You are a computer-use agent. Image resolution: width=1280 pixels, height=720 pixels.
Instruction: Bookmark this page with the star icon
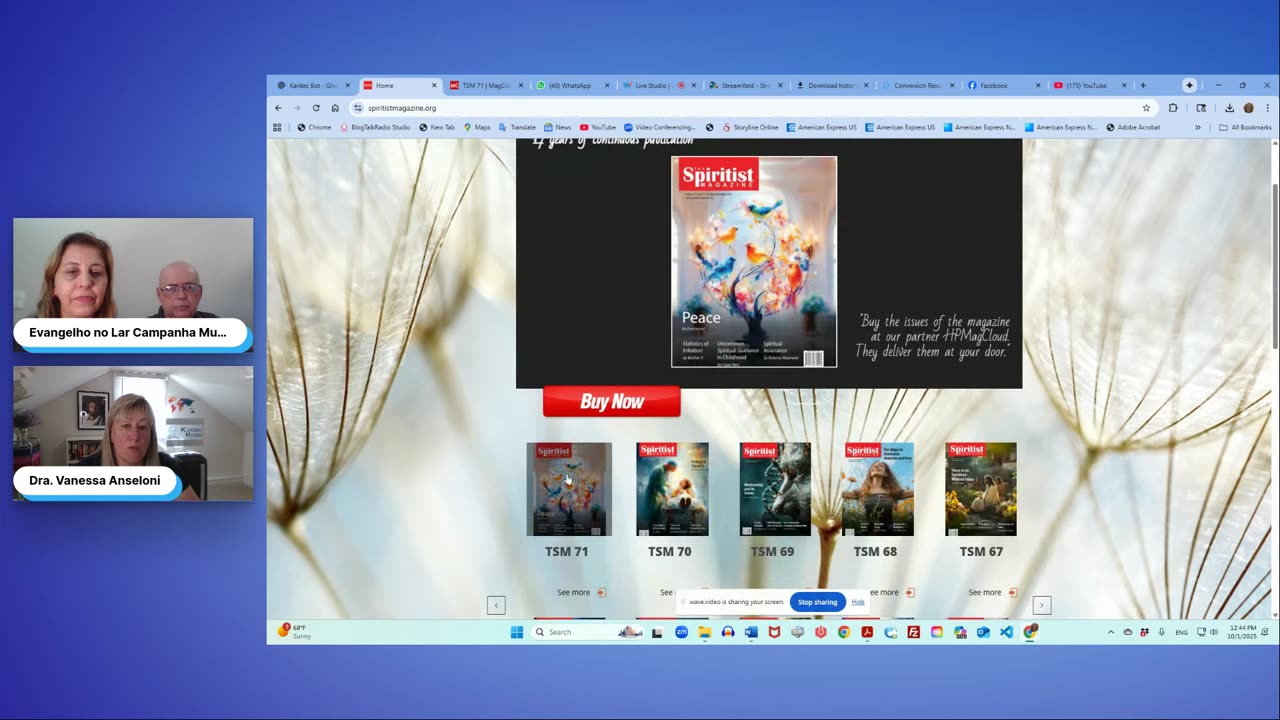point(1146,108)
